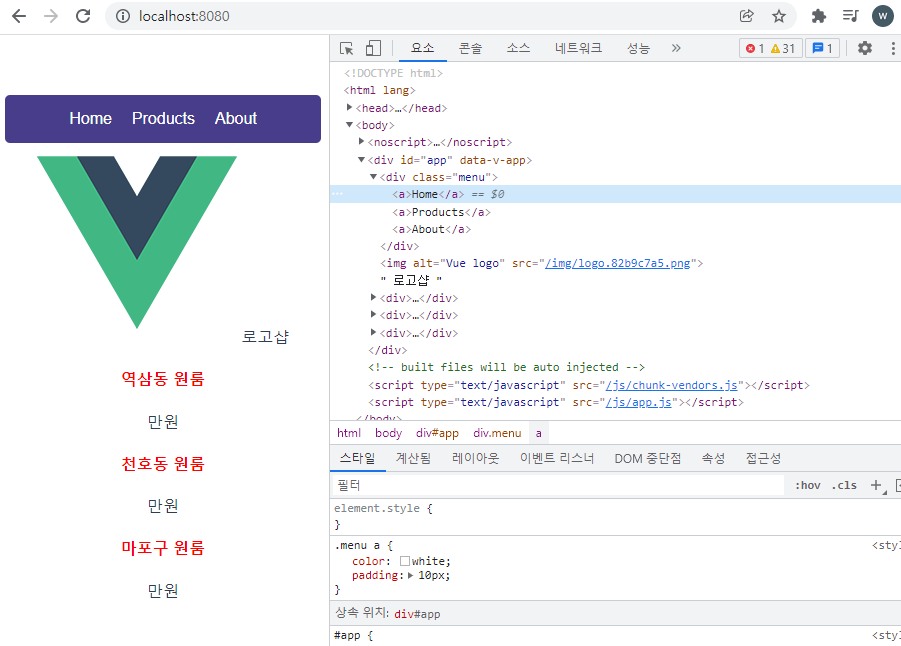This screenshot has width=901, height=646.
Task: Click the 31 warnings badge
Action: [x=783, y=48]
